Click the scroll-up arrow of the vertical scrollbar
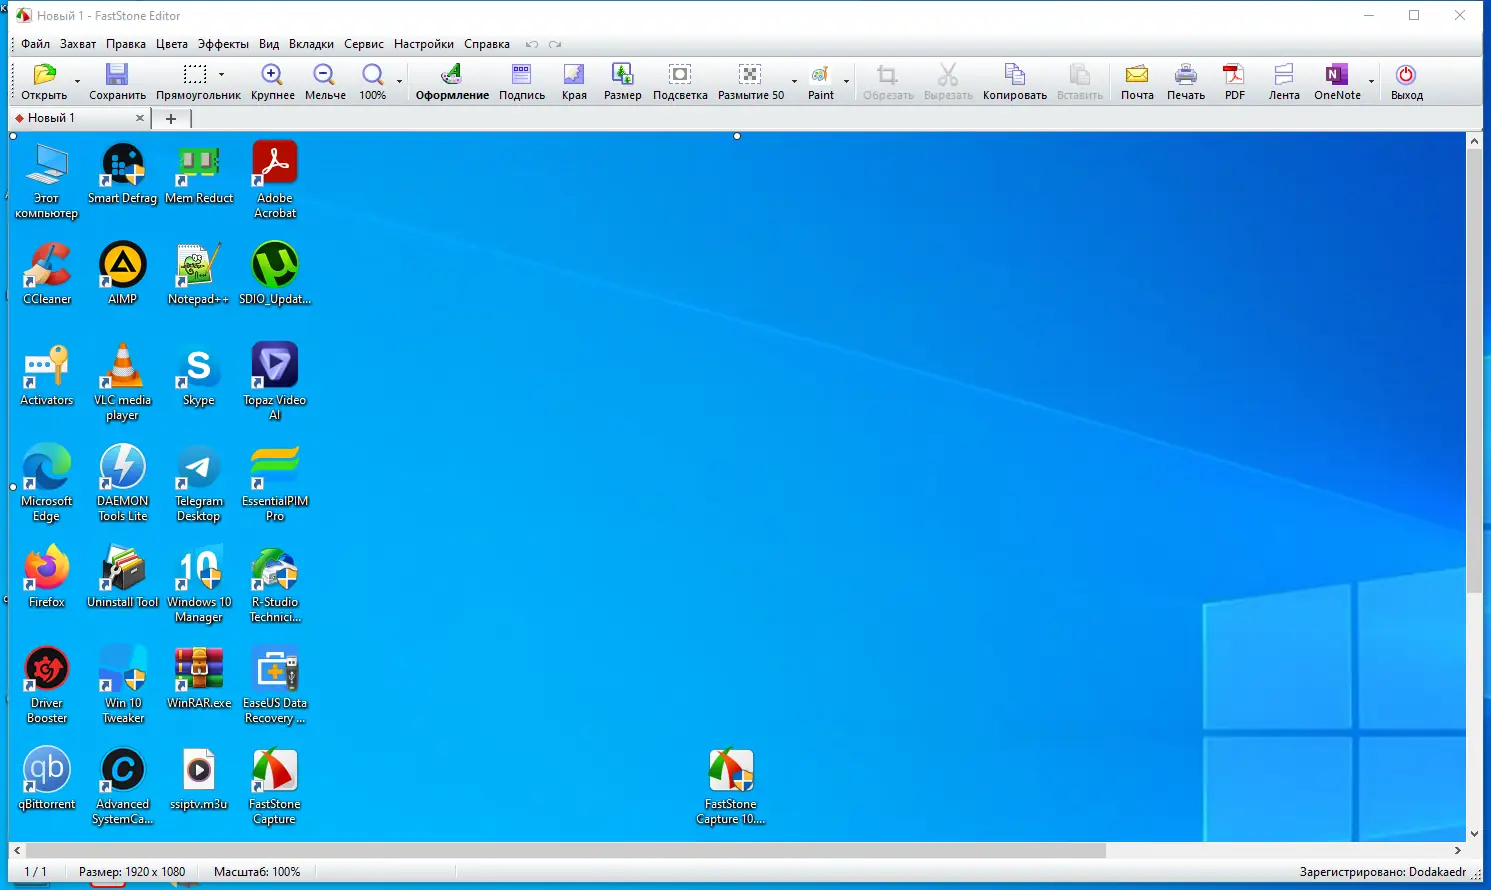 1474,141
